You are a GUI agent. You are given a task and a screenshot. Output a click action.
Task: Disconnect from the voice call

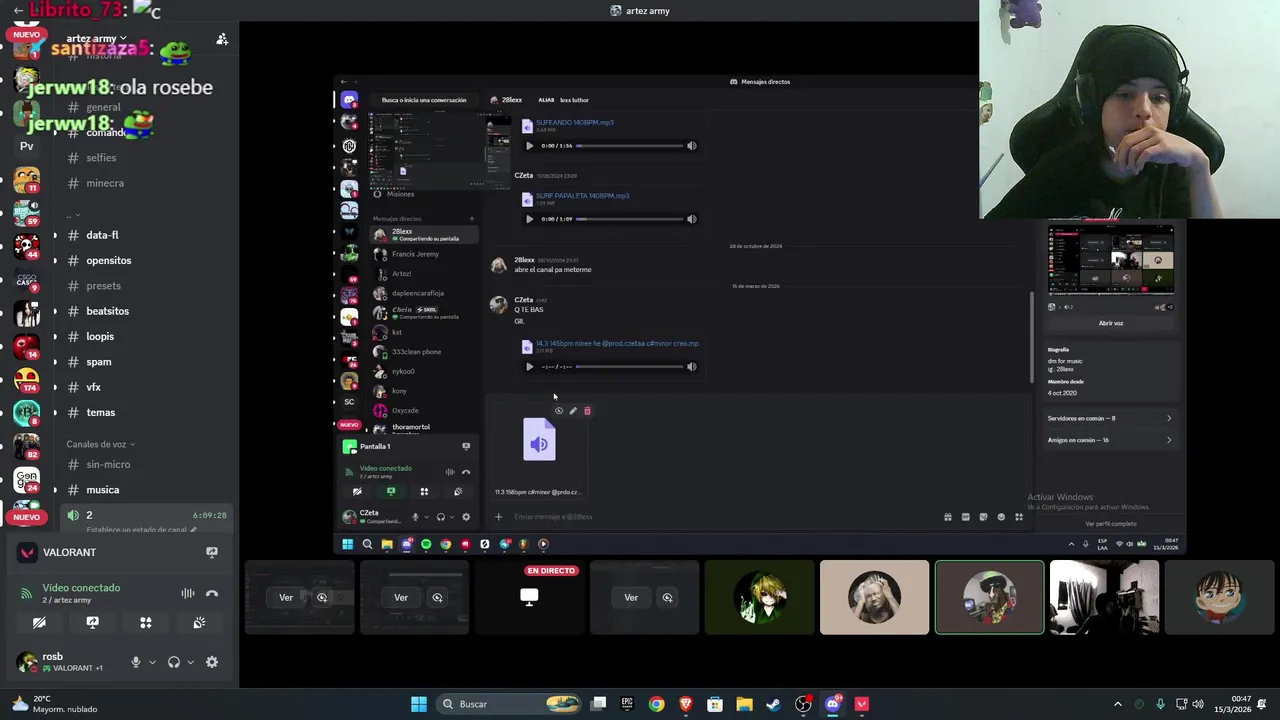[x=212, y=593]
